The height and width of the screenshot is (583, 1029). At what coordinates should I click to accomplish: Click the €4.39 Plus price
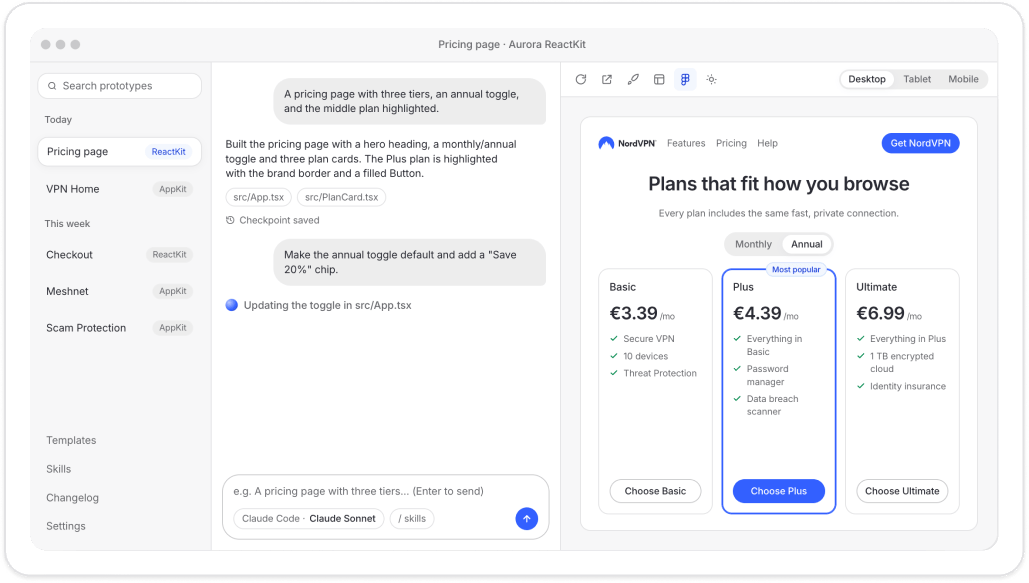tap(757, 314)
